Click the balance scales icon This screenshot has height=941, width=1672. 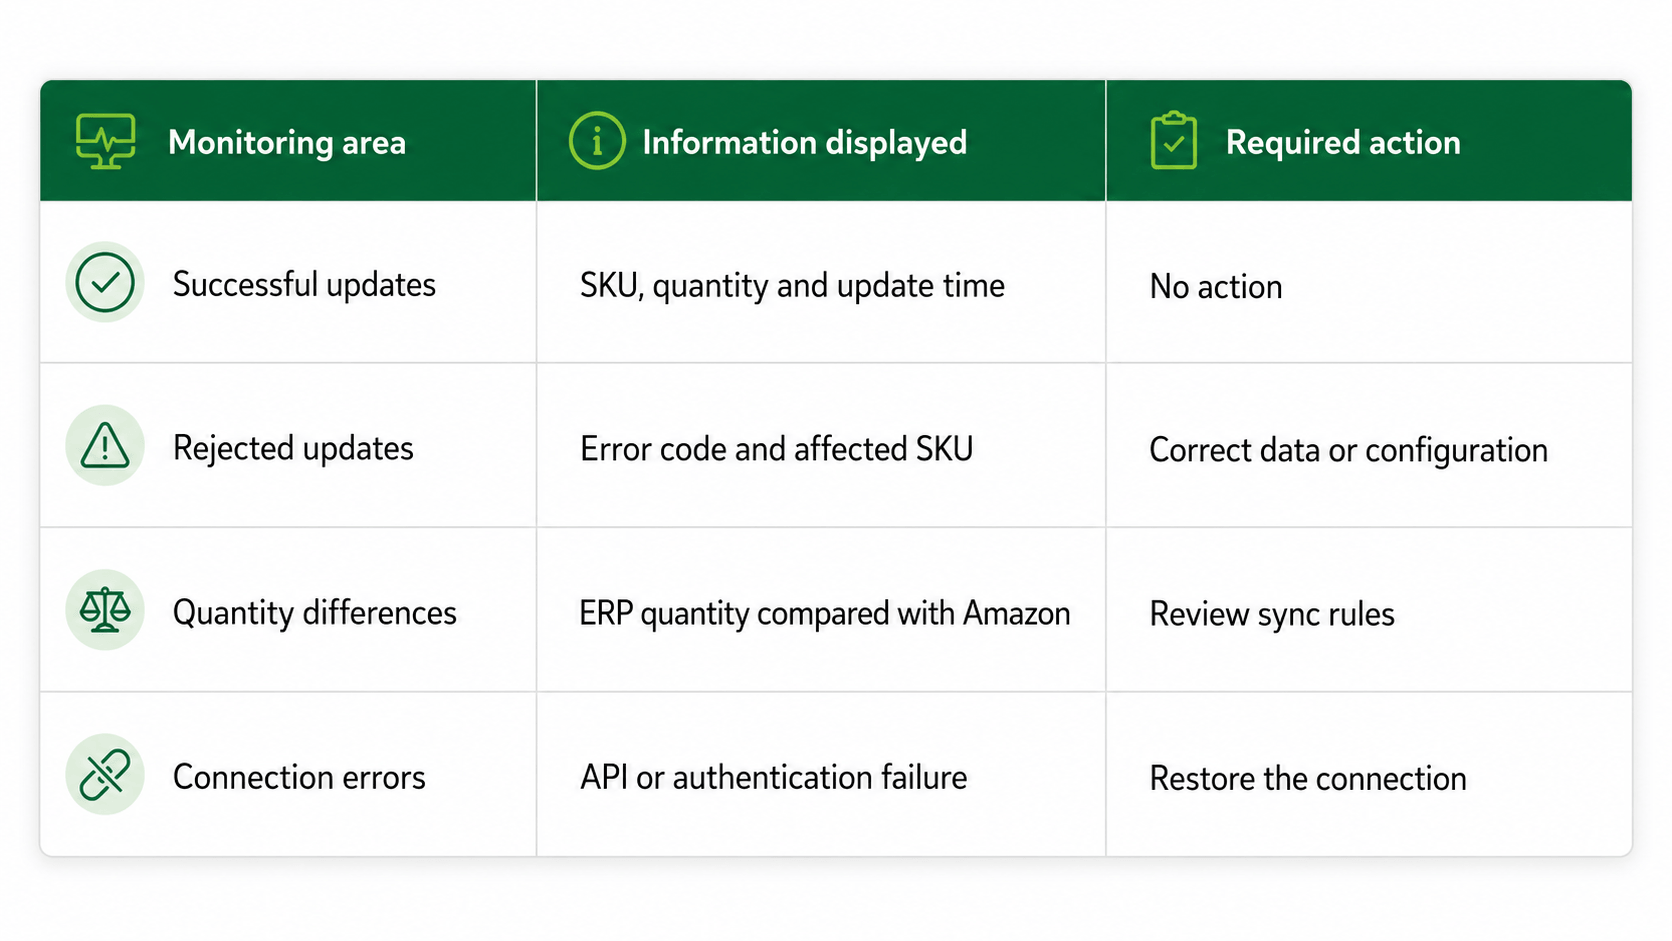click(105, 610)
